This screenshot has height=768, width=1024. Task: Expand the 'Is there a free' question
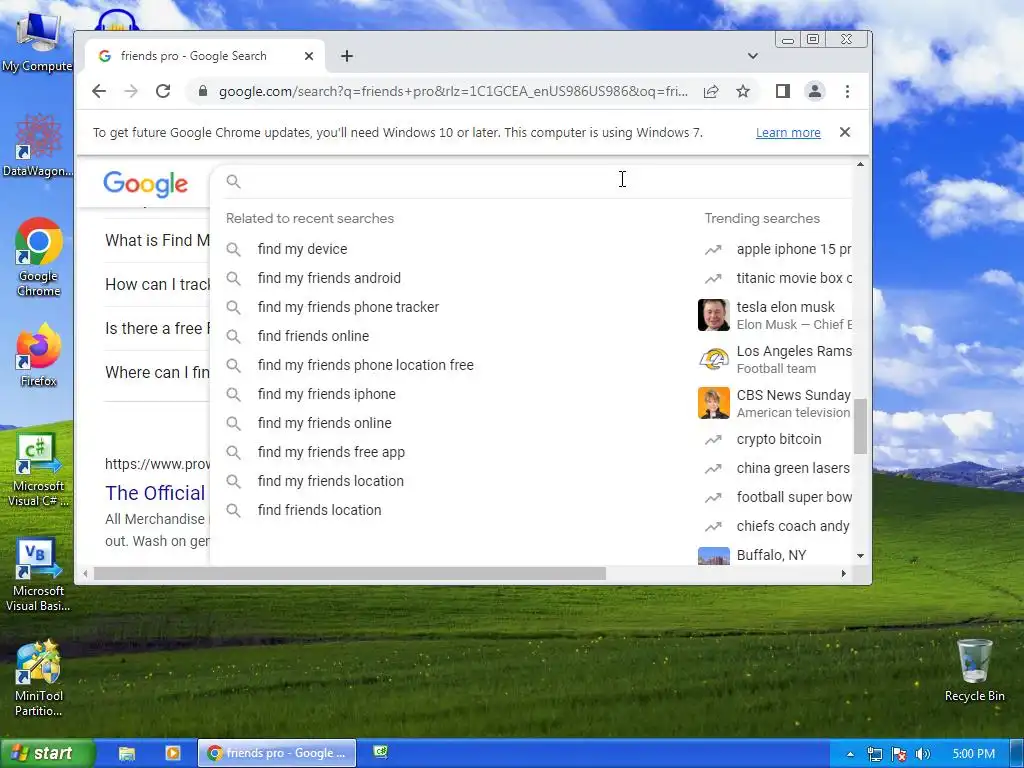[157, 328]
